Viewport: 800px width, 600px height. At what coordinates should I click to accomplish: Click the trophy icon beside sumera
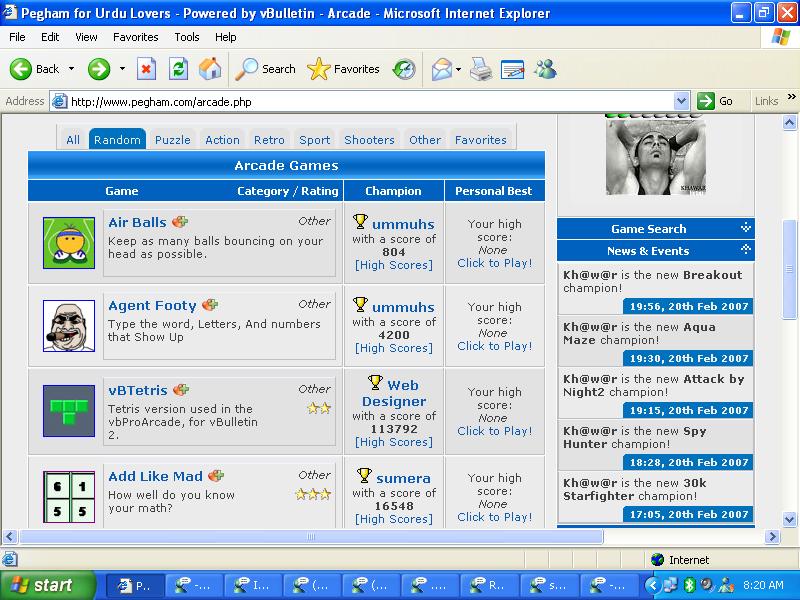pyautogui.click(x=364, y=476)
